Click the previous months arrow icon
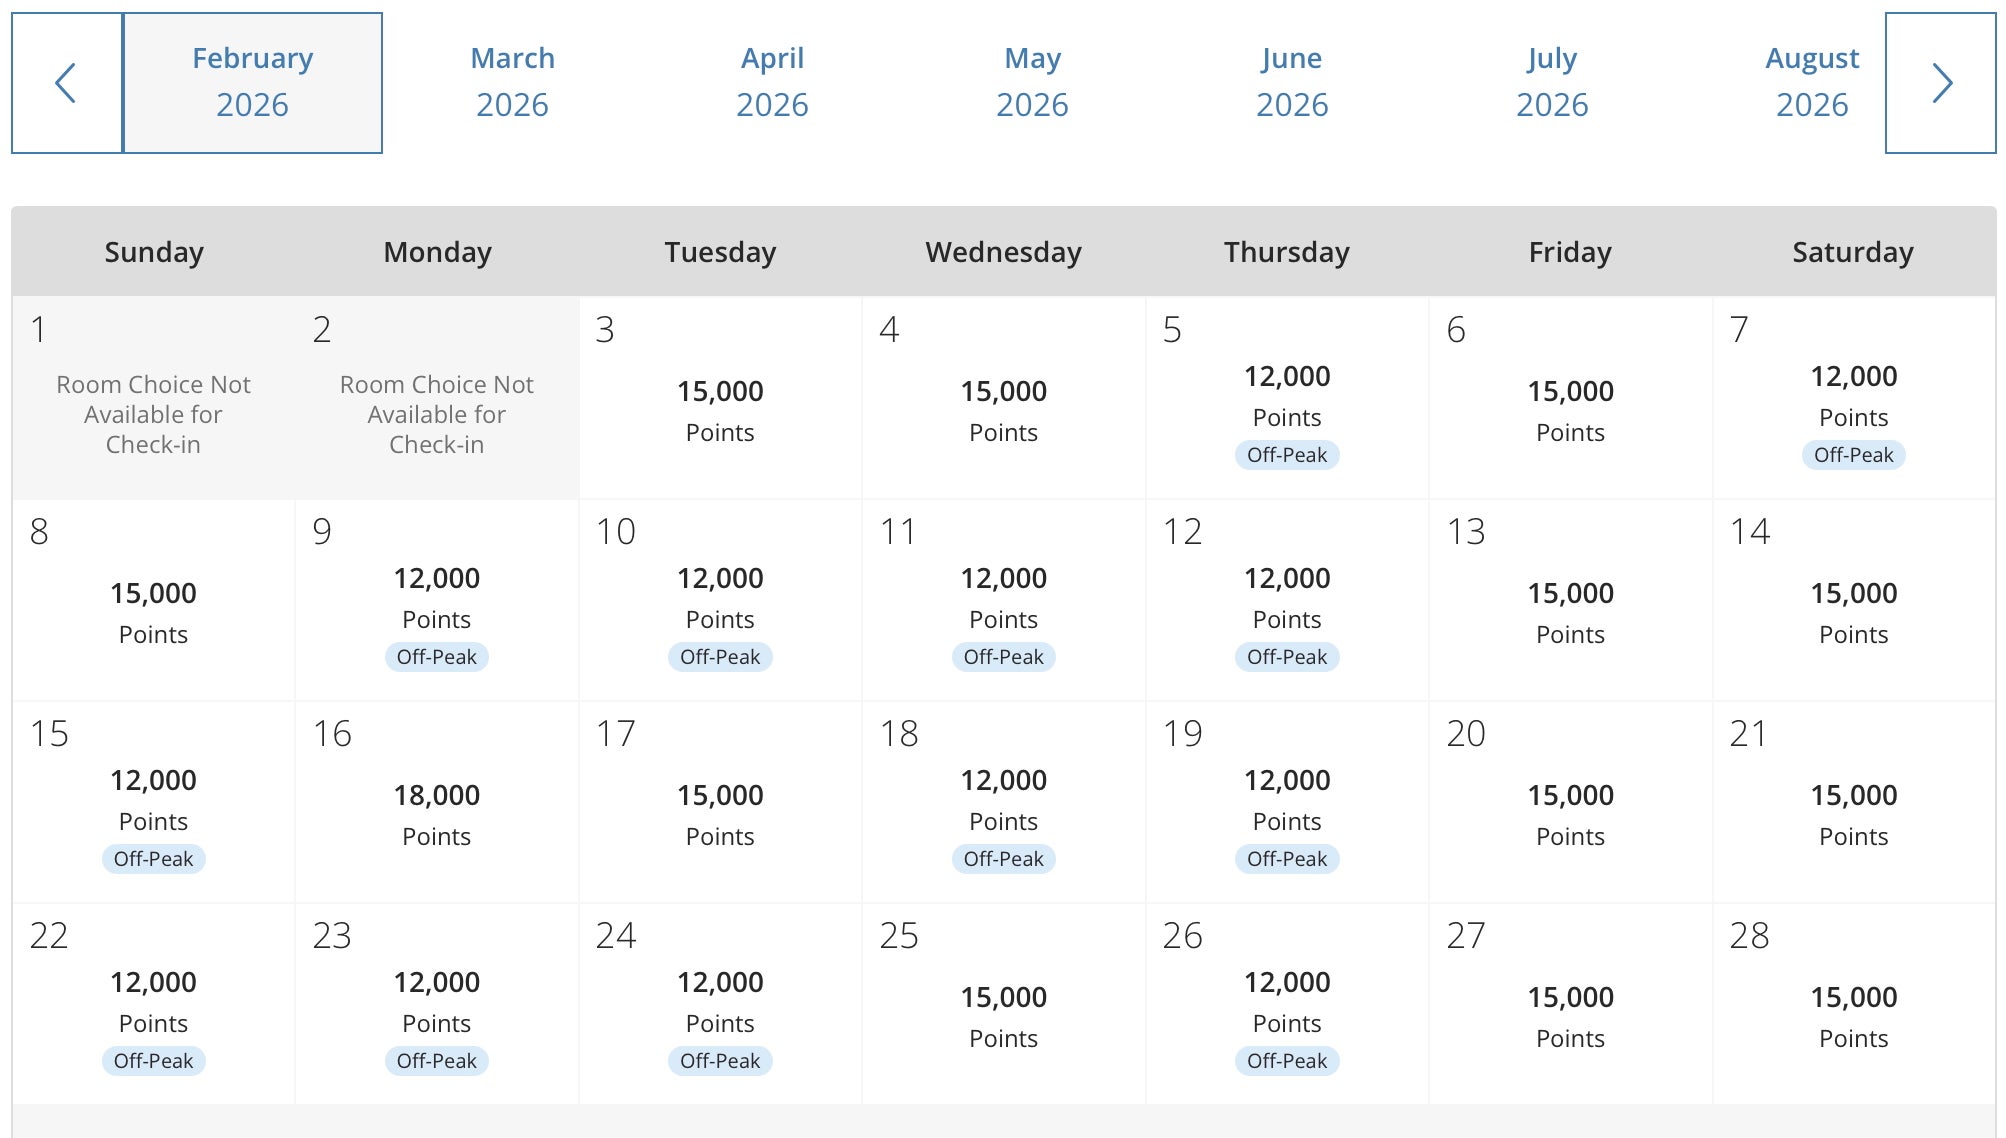The width and height of the screenshot is (2006, 1138). (66, 83)
